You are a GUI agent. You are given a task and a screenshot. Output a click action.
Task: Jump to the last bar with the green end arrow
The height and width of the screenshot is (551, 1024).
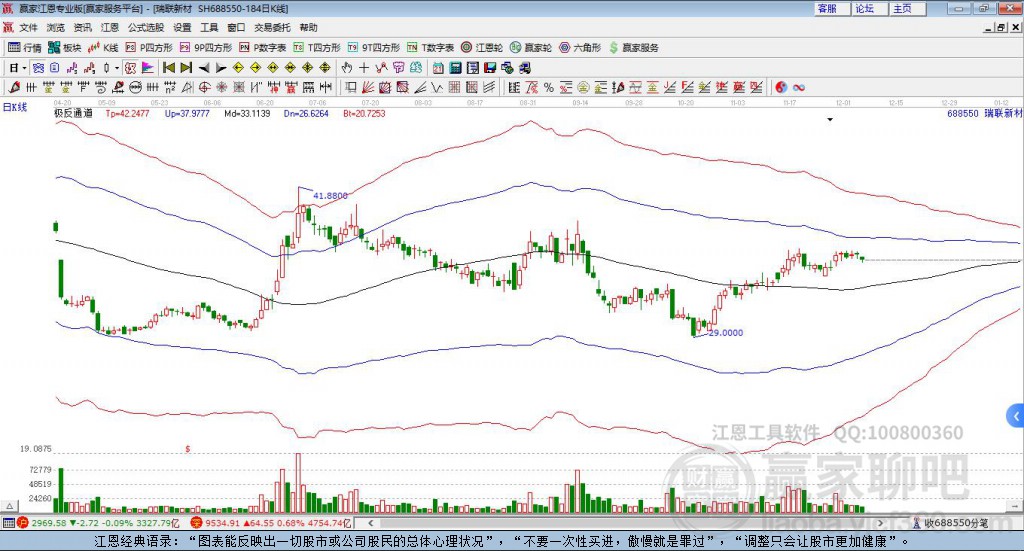(x=186, y=68)
